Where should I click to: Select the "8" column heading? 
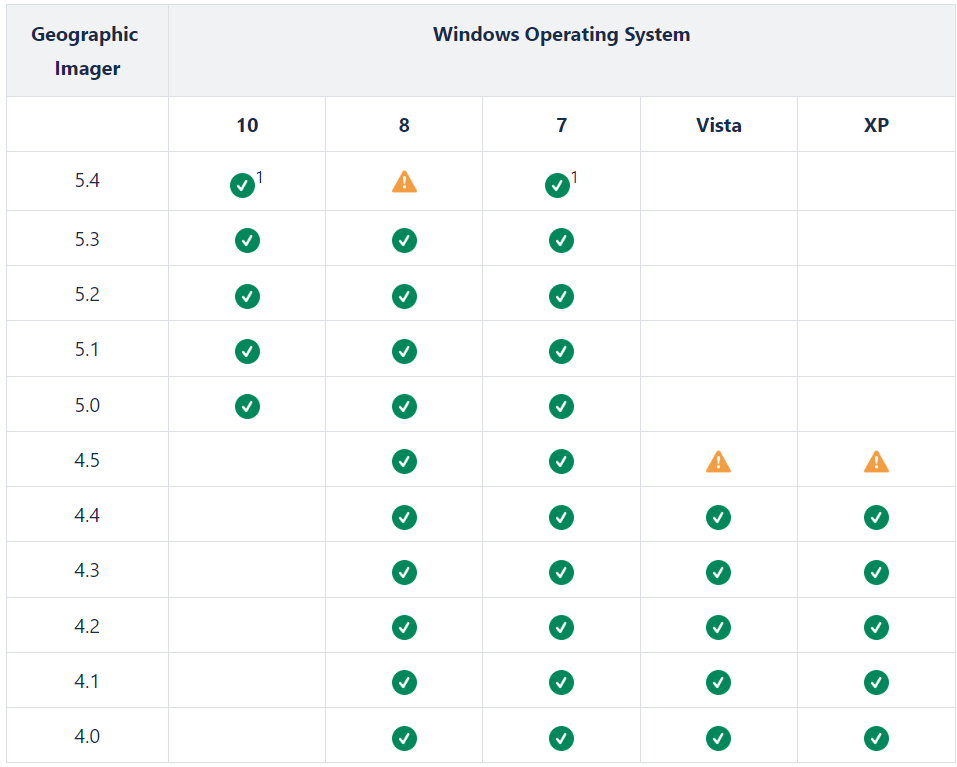tap(404, 125)
